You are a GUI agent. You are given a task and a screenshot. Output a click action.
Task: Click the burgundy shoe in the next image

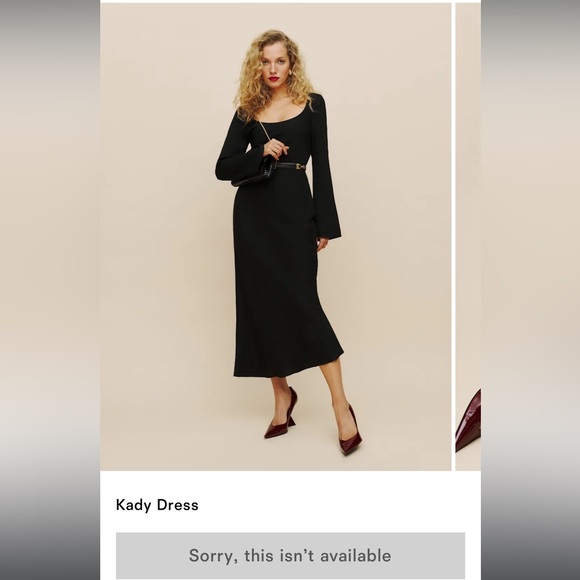click(x=468, y=421)
